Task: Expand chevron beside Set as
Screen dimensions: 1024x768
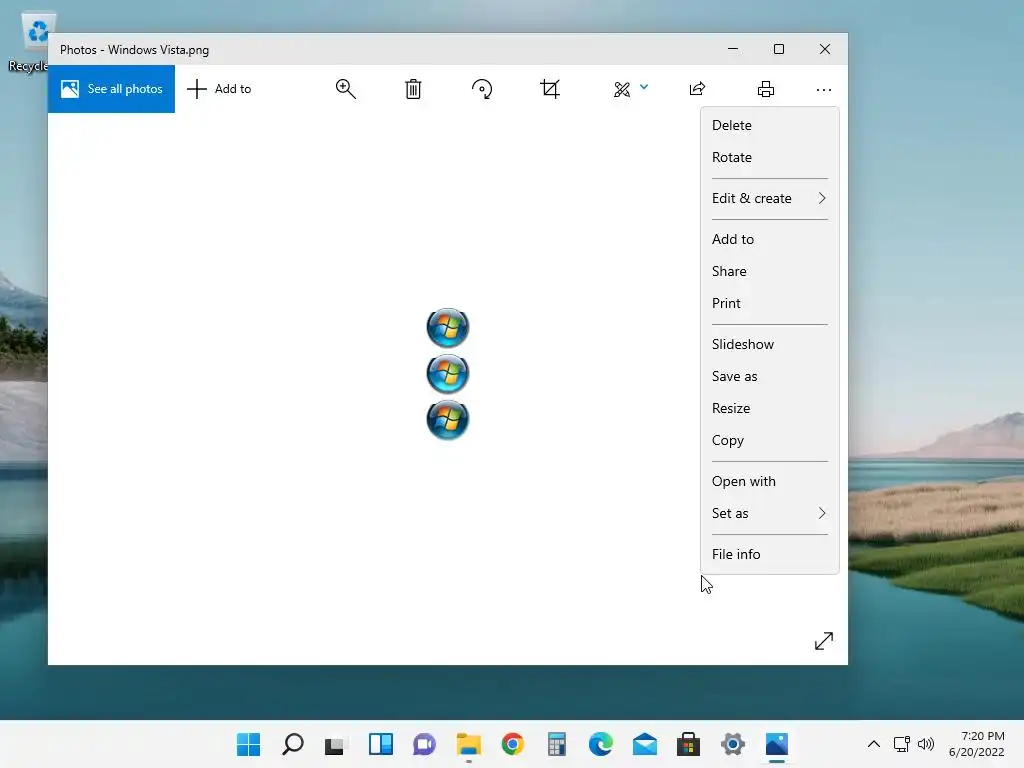Action: [822, 513]
